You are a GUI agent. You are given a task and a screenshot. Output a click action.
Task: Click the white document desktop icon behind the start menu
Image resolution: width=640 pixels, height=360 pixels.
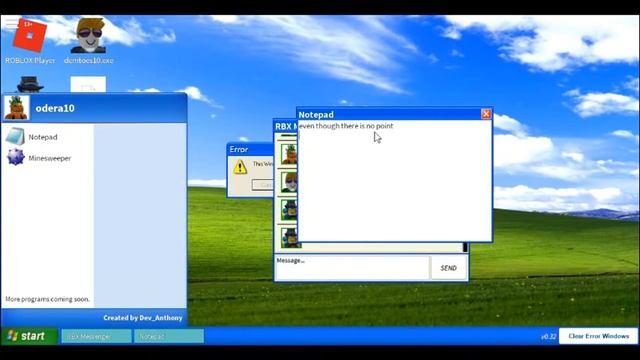pos(88,84)
